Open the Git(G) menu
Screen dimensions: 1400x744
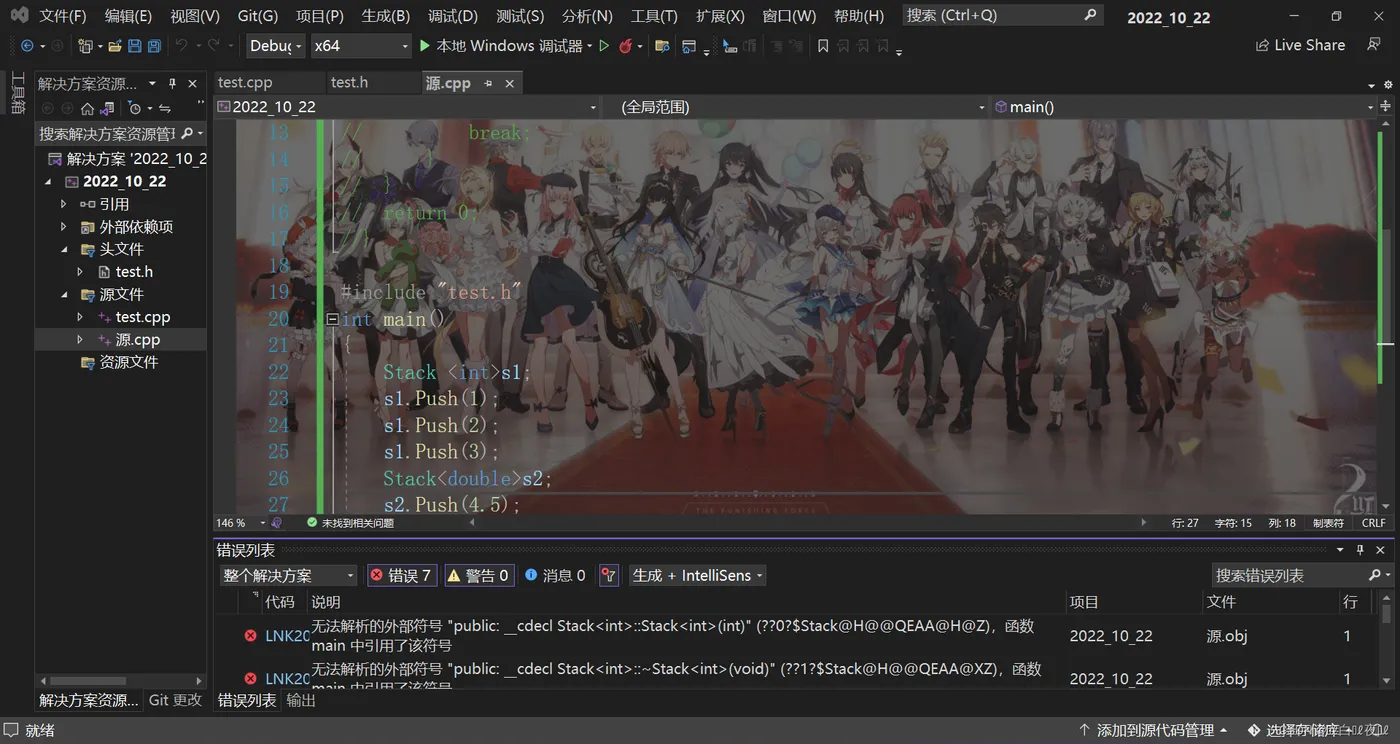tap(258, 16)
